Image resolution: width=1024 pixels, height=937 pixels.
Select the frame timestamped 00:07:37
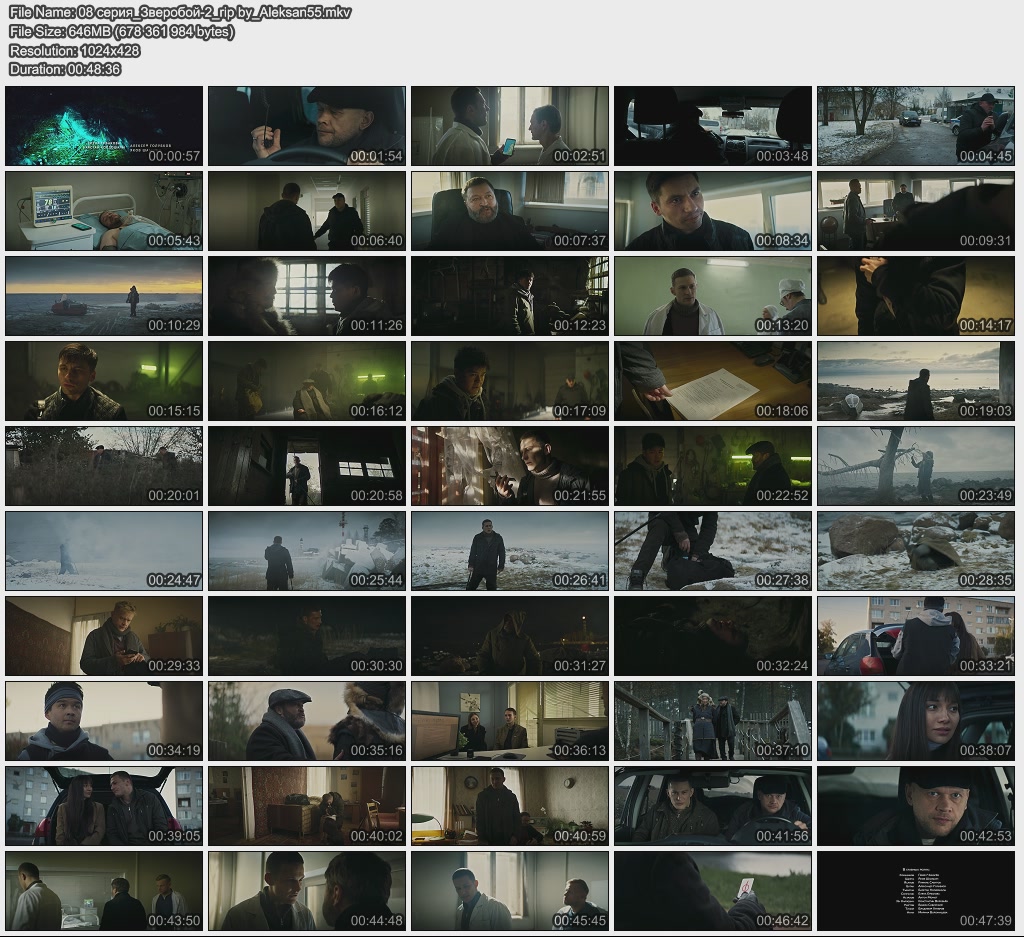(510, 211)
